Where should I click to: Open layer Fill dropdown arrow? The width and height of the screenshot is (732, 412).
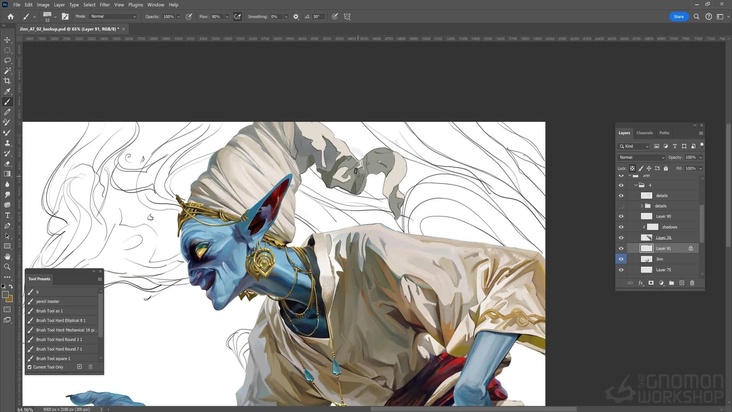[x=700, y=168]
